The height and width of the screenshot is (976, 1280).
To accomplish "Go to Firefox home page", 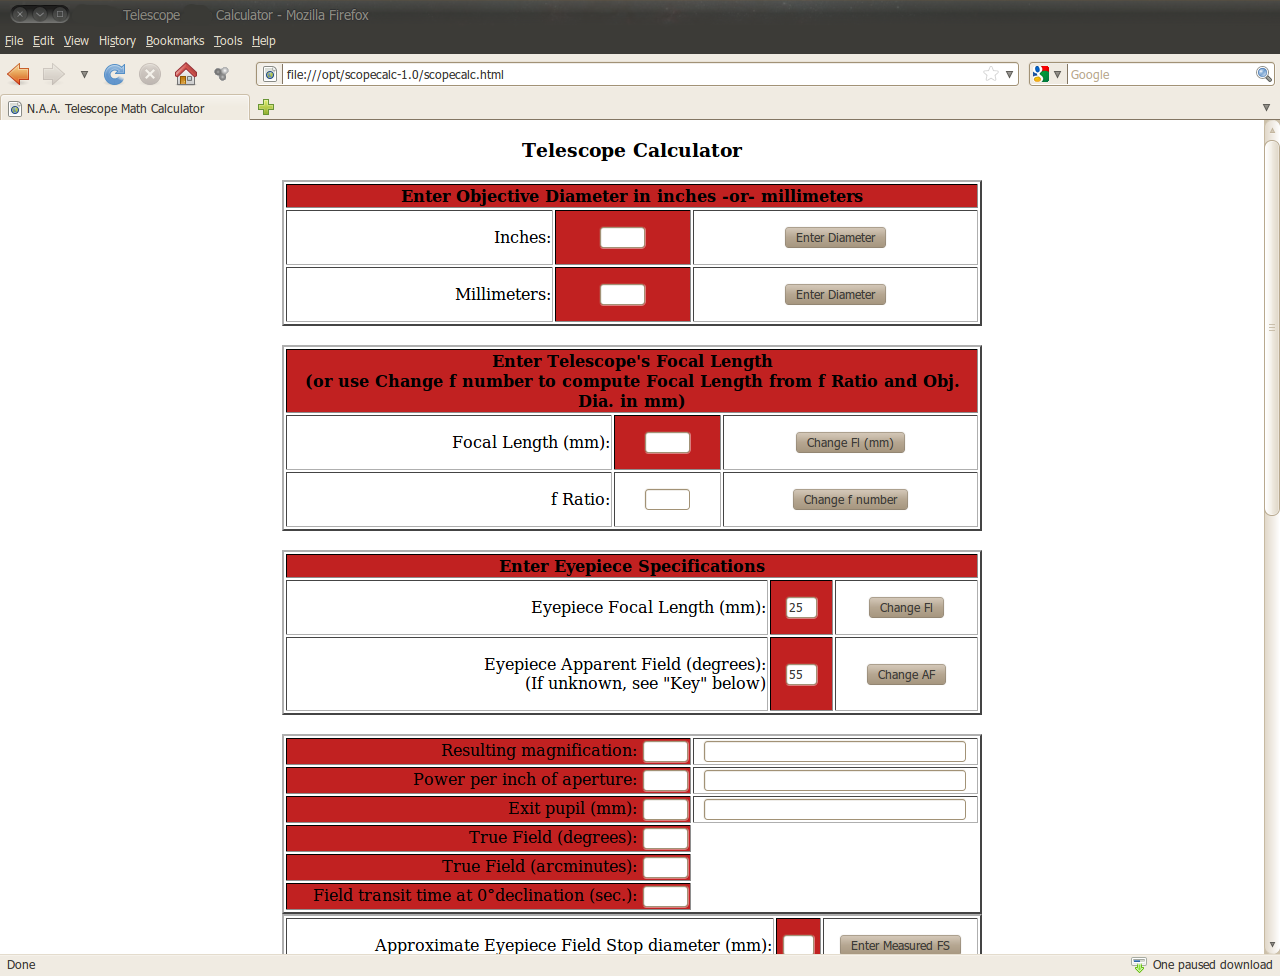I will point(185,74).
